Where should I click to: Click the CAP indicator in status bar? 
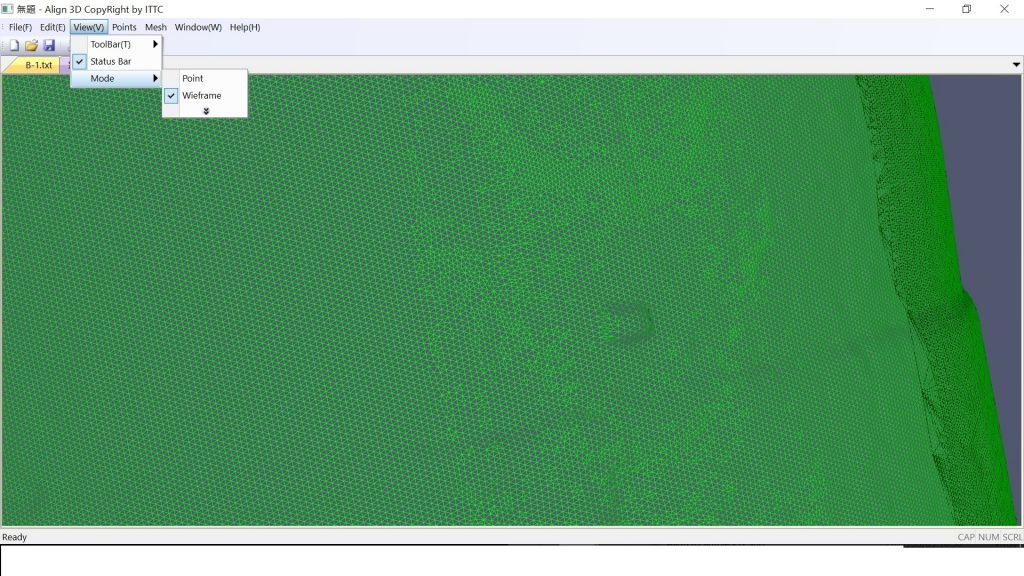coord(966,537)
